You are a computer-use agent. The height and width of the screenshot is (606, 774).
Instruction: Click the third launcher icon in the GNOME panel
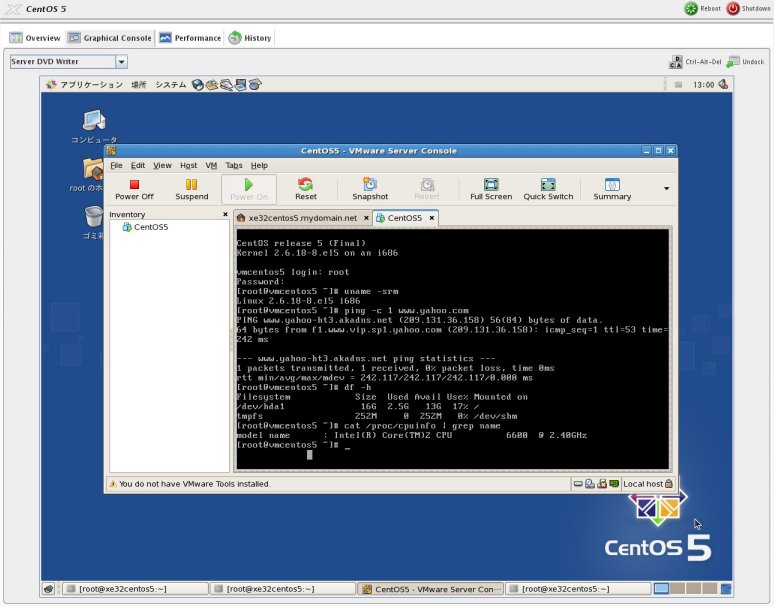227,85
